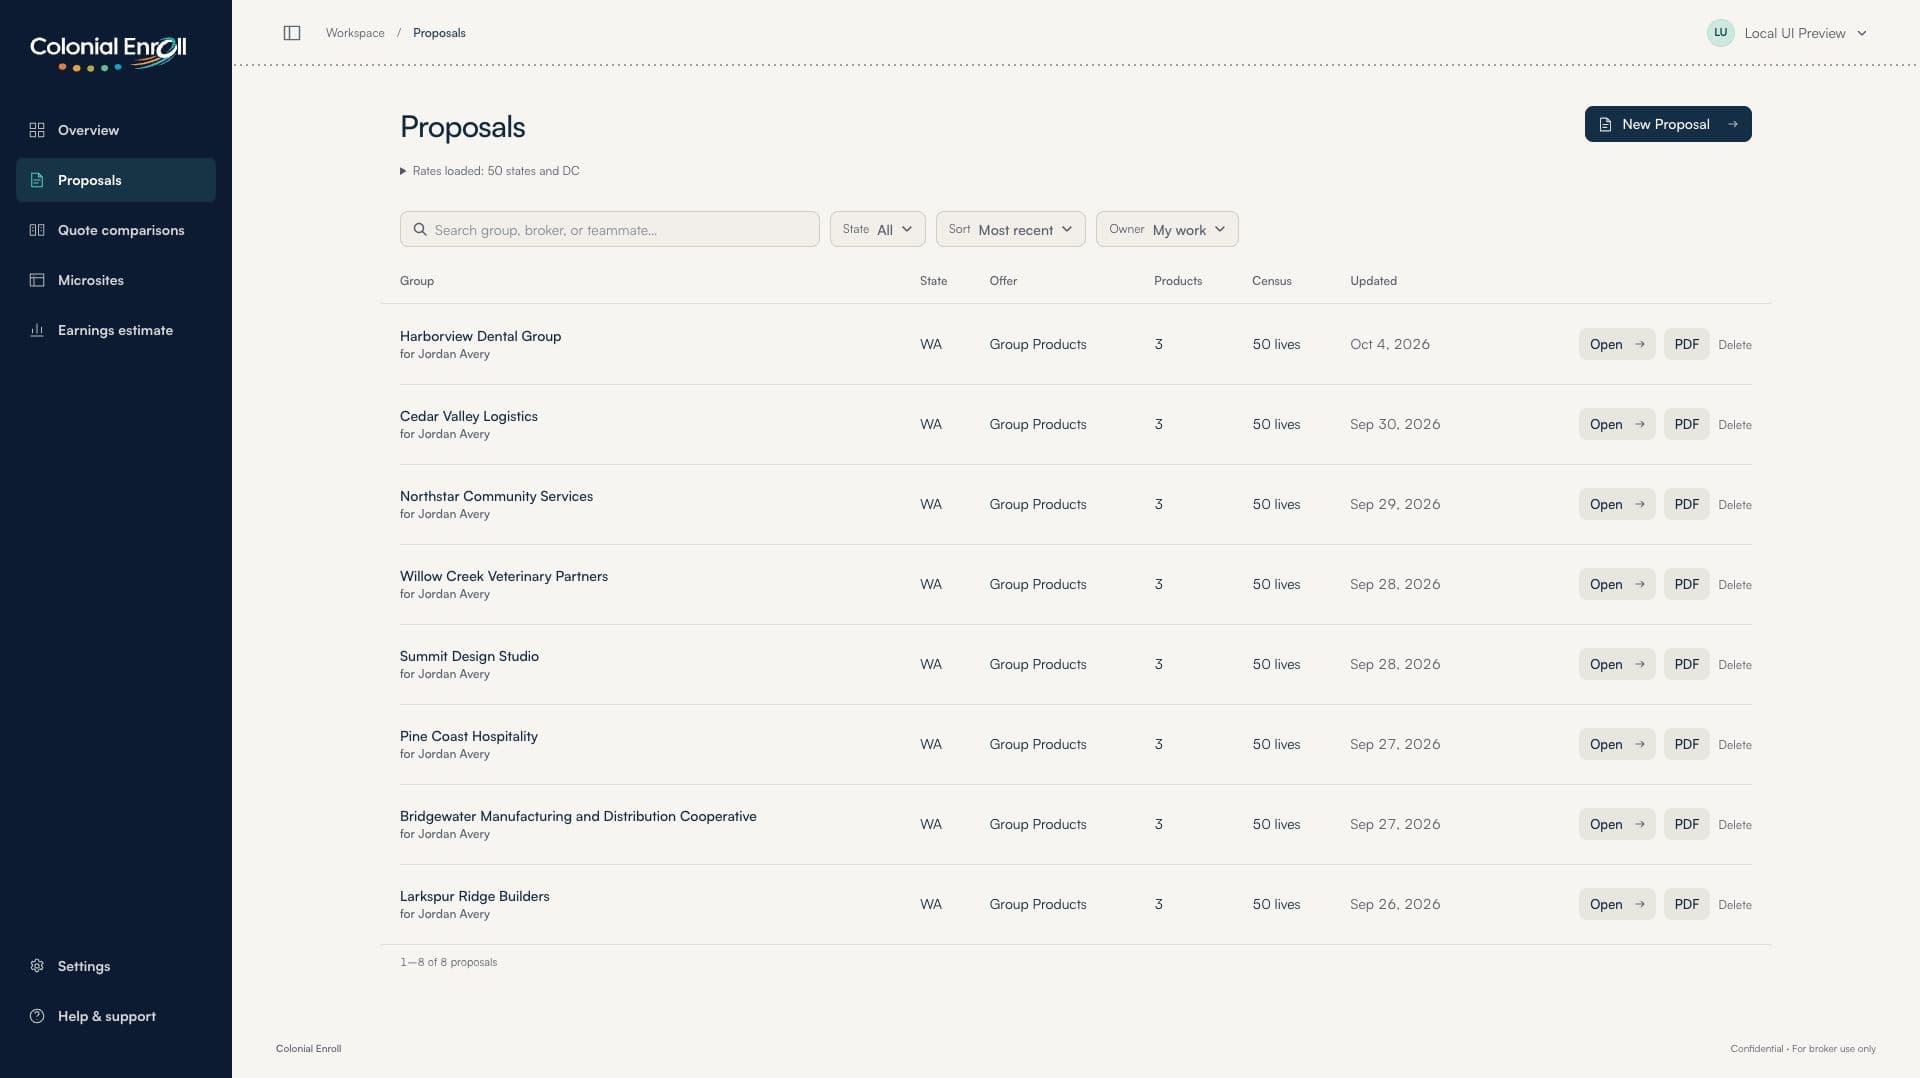Select the Bridgewater Manufacturing and Distribution Cooperative name
The width and height of the screenshot is (1920, 1078).
pos(578,816)
